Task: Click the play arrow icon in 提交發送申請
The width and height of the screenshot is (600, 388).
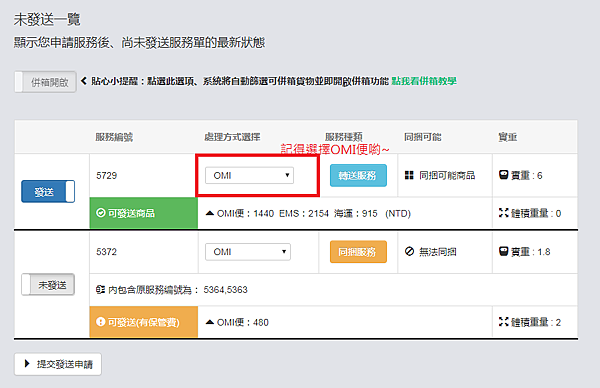Action: (x=27, y=364)
